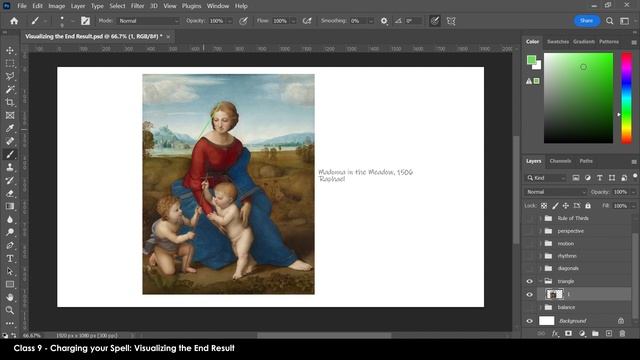Expand the balance group
This screenshot has width=640, height=360.
pos(541,307)
